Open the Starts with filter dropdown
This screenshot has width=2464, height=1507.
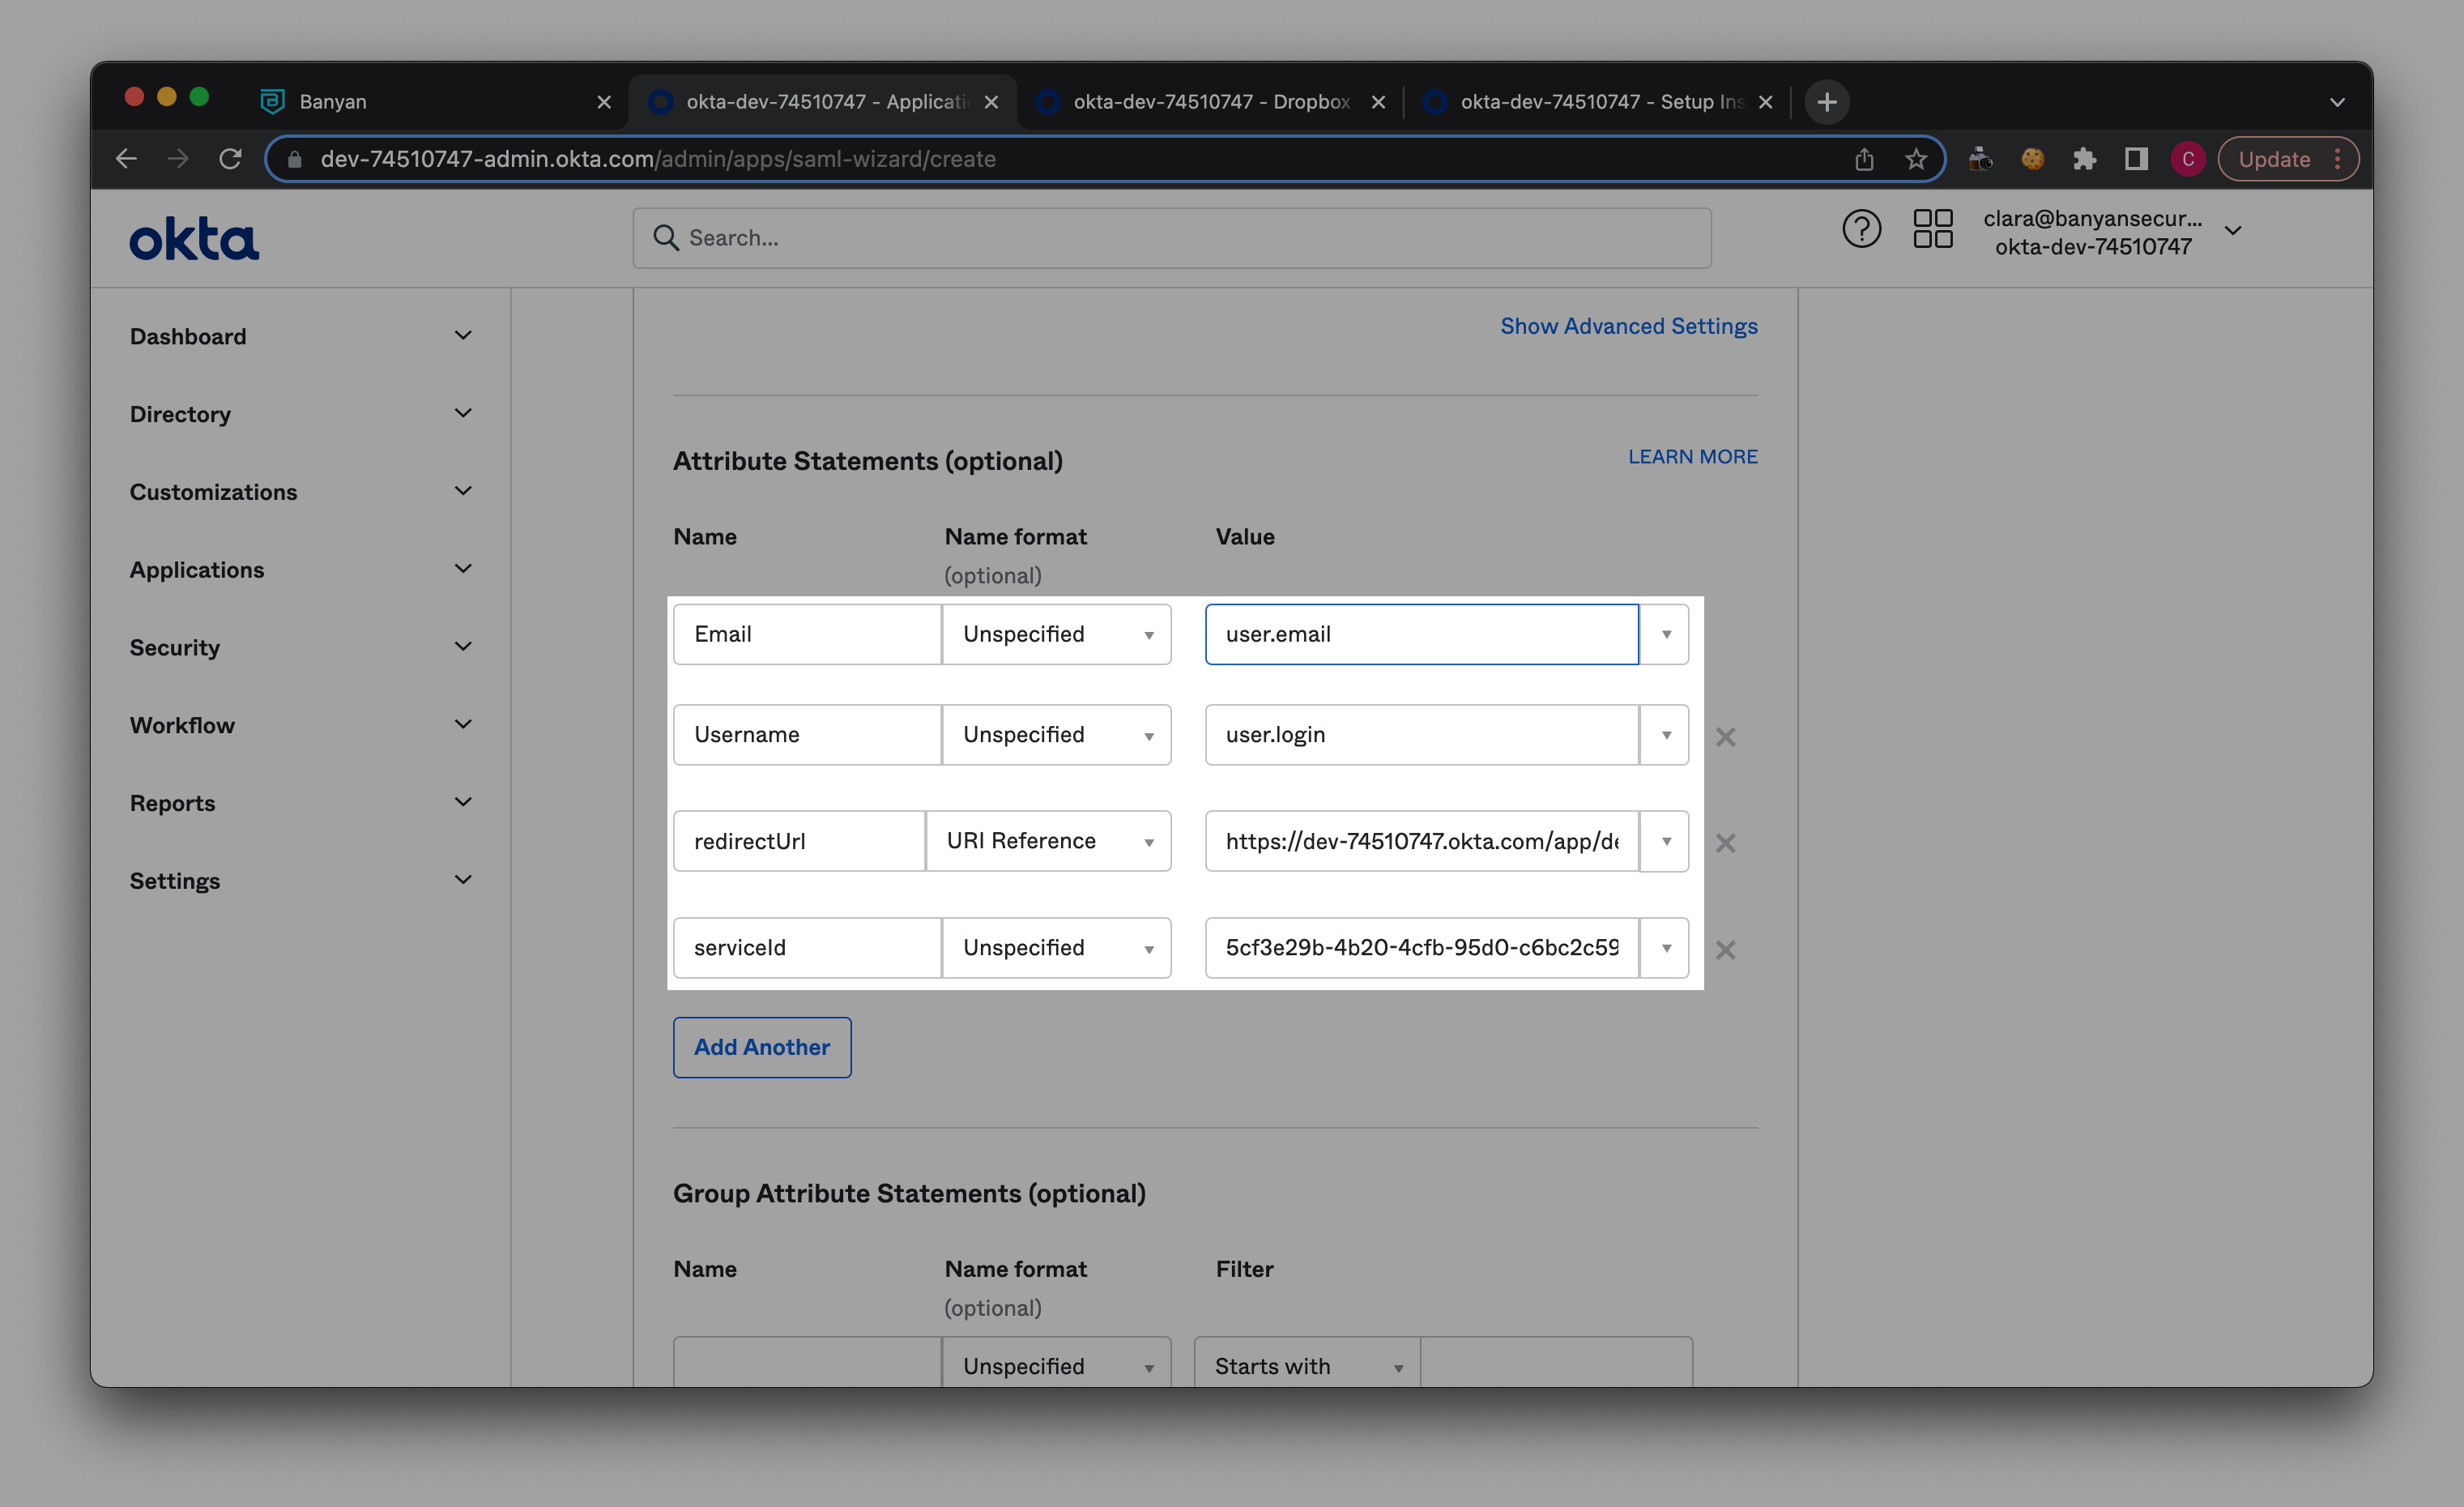point(1307,1366)
